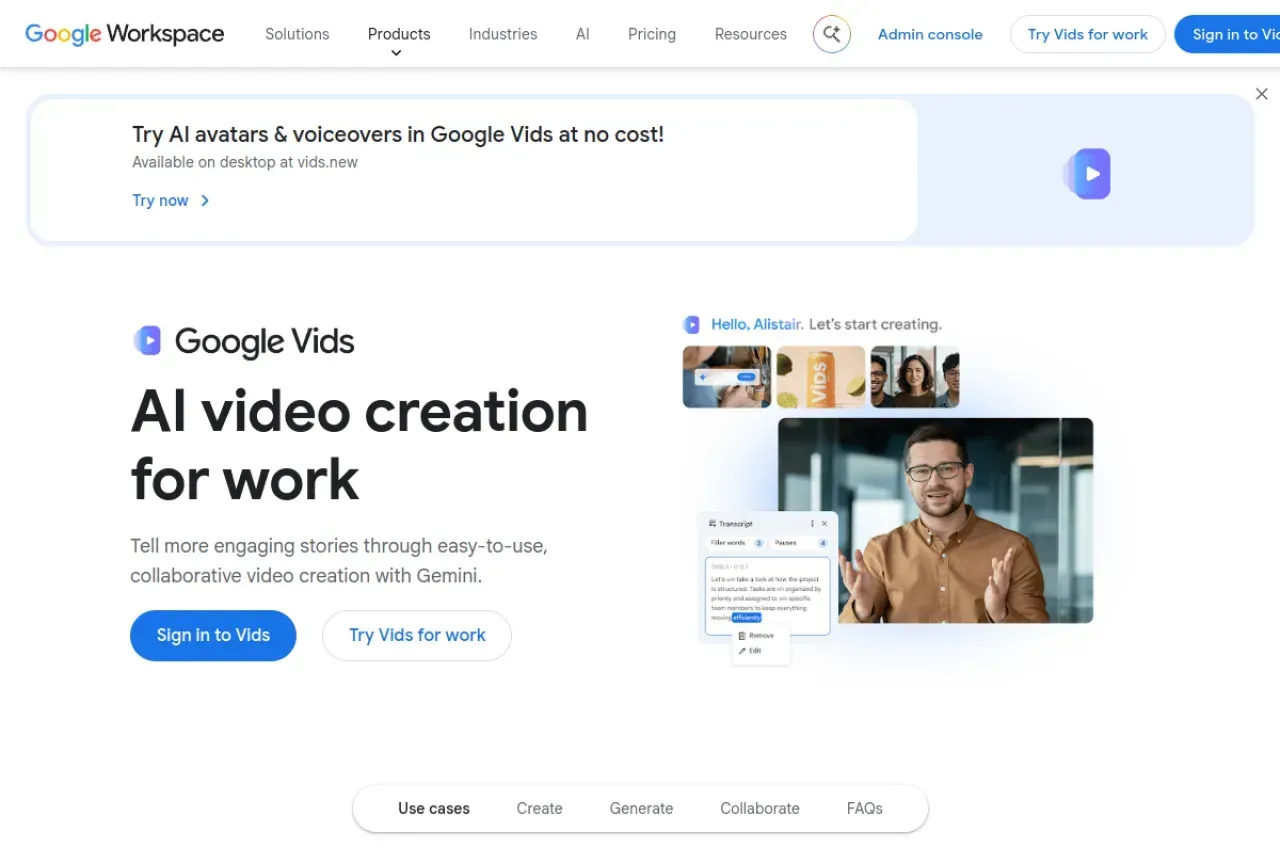Click the orange Vids can thumbnail
Screen dimensions: 1280x853
point(821,377)
